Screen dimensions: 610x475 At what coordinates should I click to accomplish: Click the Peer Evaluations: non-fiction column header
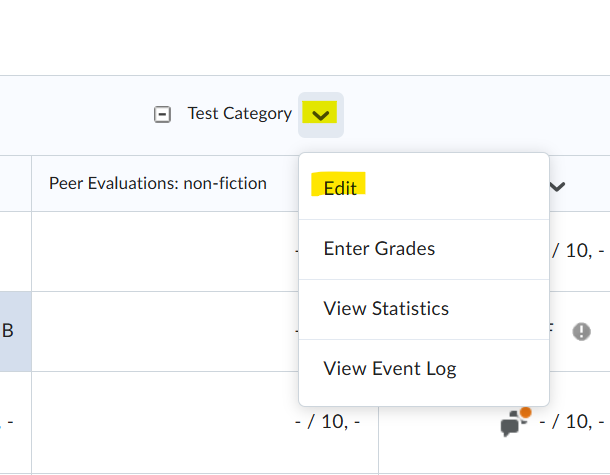158,183
